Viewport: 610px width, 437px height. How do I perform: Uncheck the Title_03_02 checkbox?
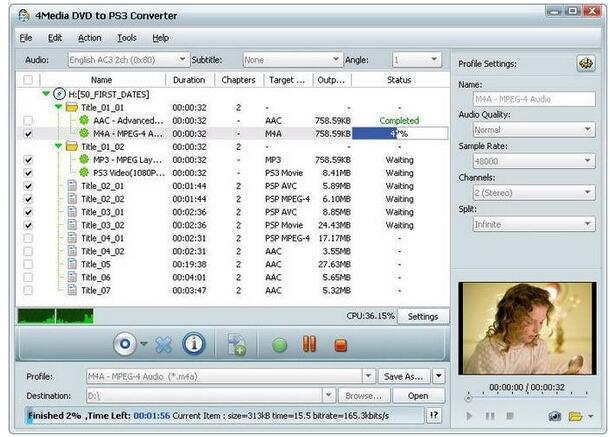pyautogui.click(x=28, y=225)
